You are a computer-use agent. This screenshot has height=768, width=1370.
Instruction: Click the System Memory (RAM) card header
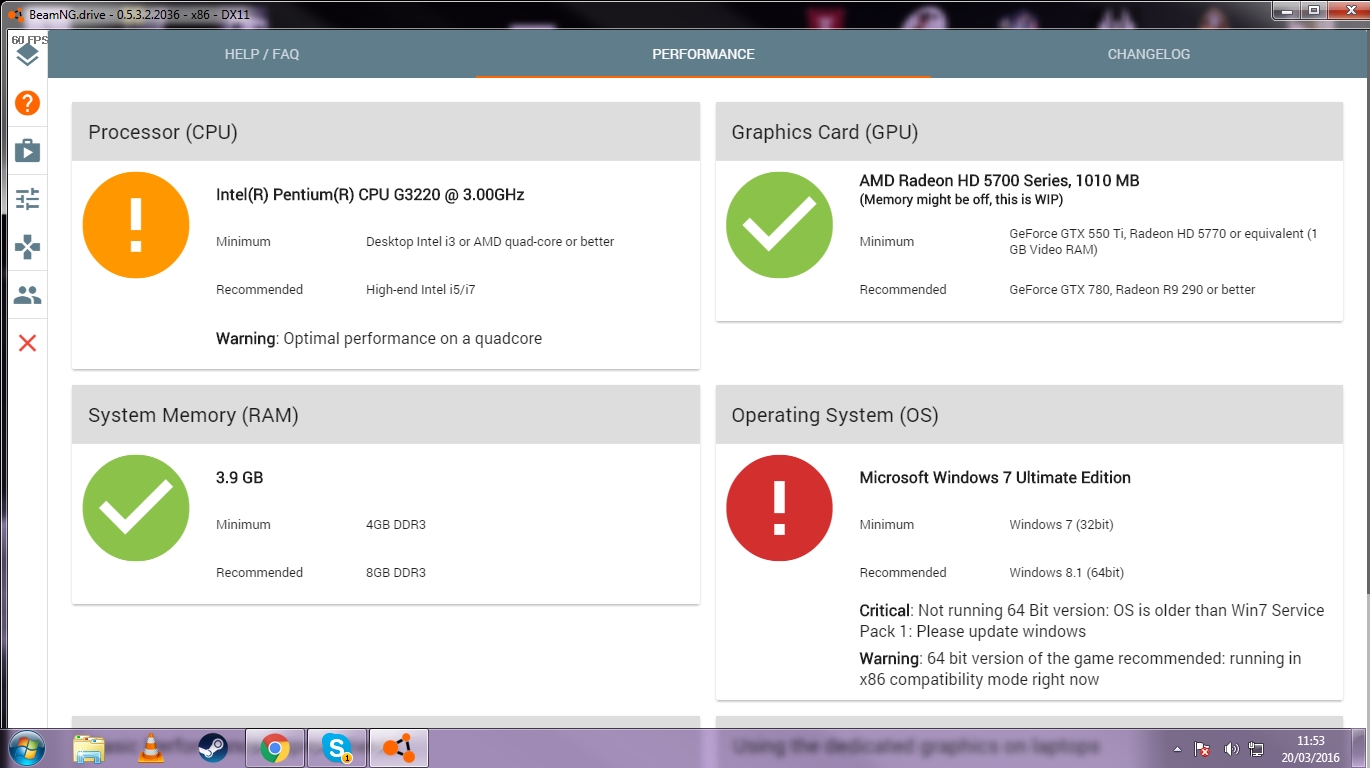386,415
